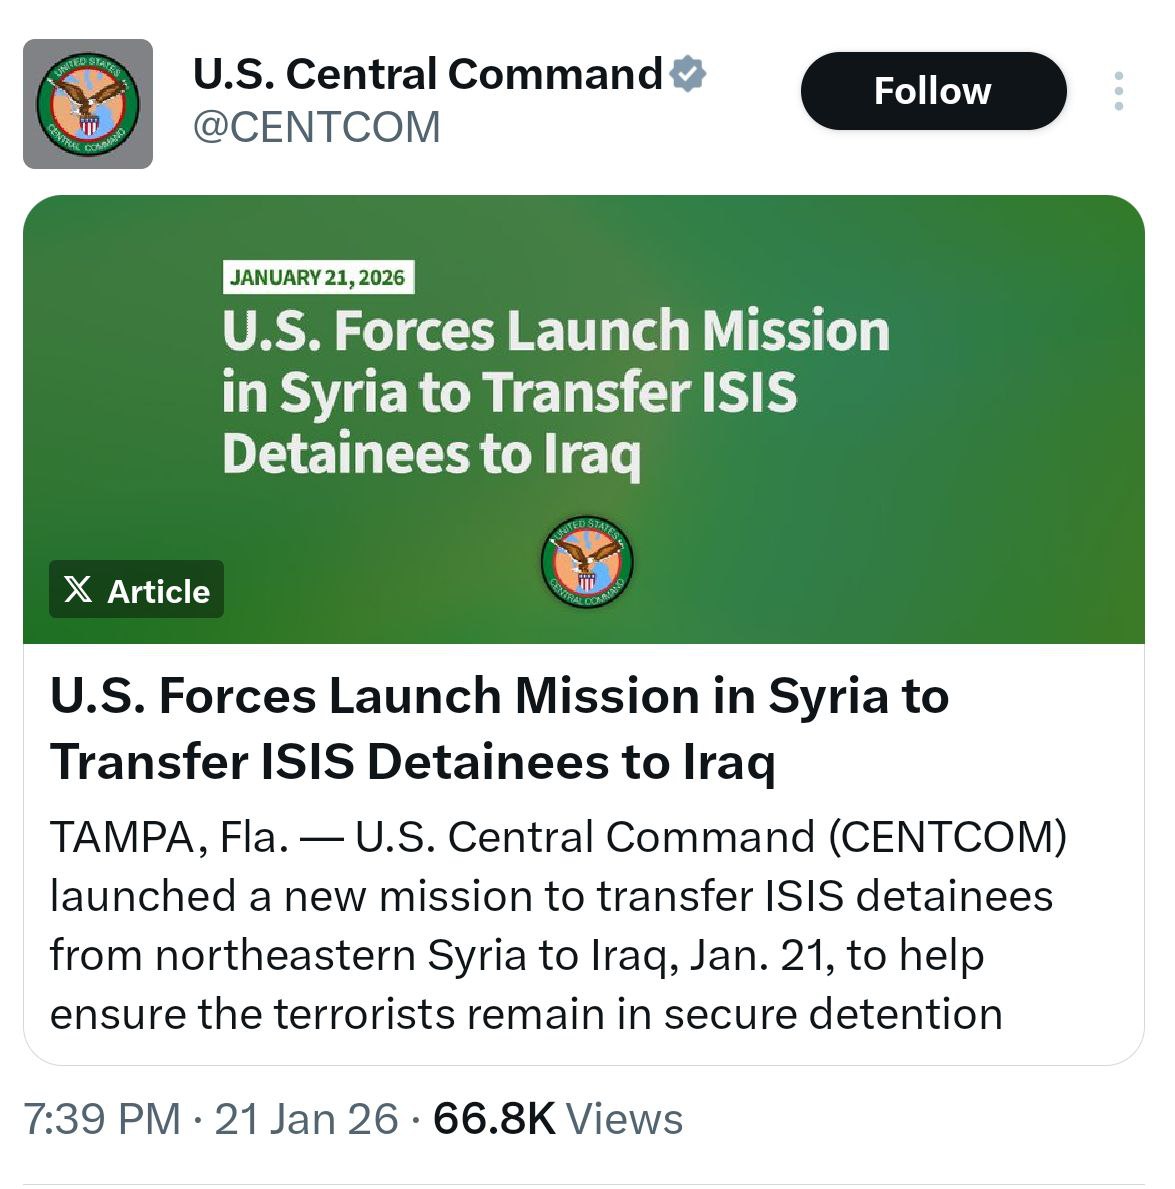Click the CENTCOM seal in the green banner
This screenshot has width=1175, height=1189.
(x=587, y=563)
